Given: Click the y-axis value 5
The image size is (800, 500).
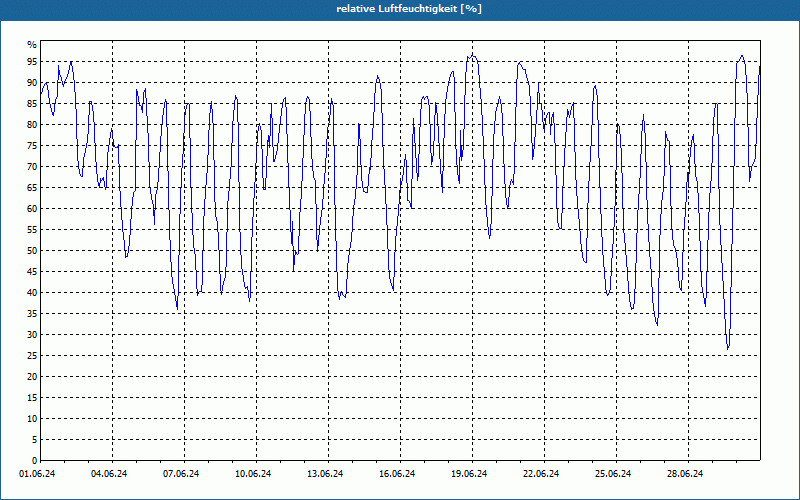Looking at the screenshot, I should click(x=35, y=440).
